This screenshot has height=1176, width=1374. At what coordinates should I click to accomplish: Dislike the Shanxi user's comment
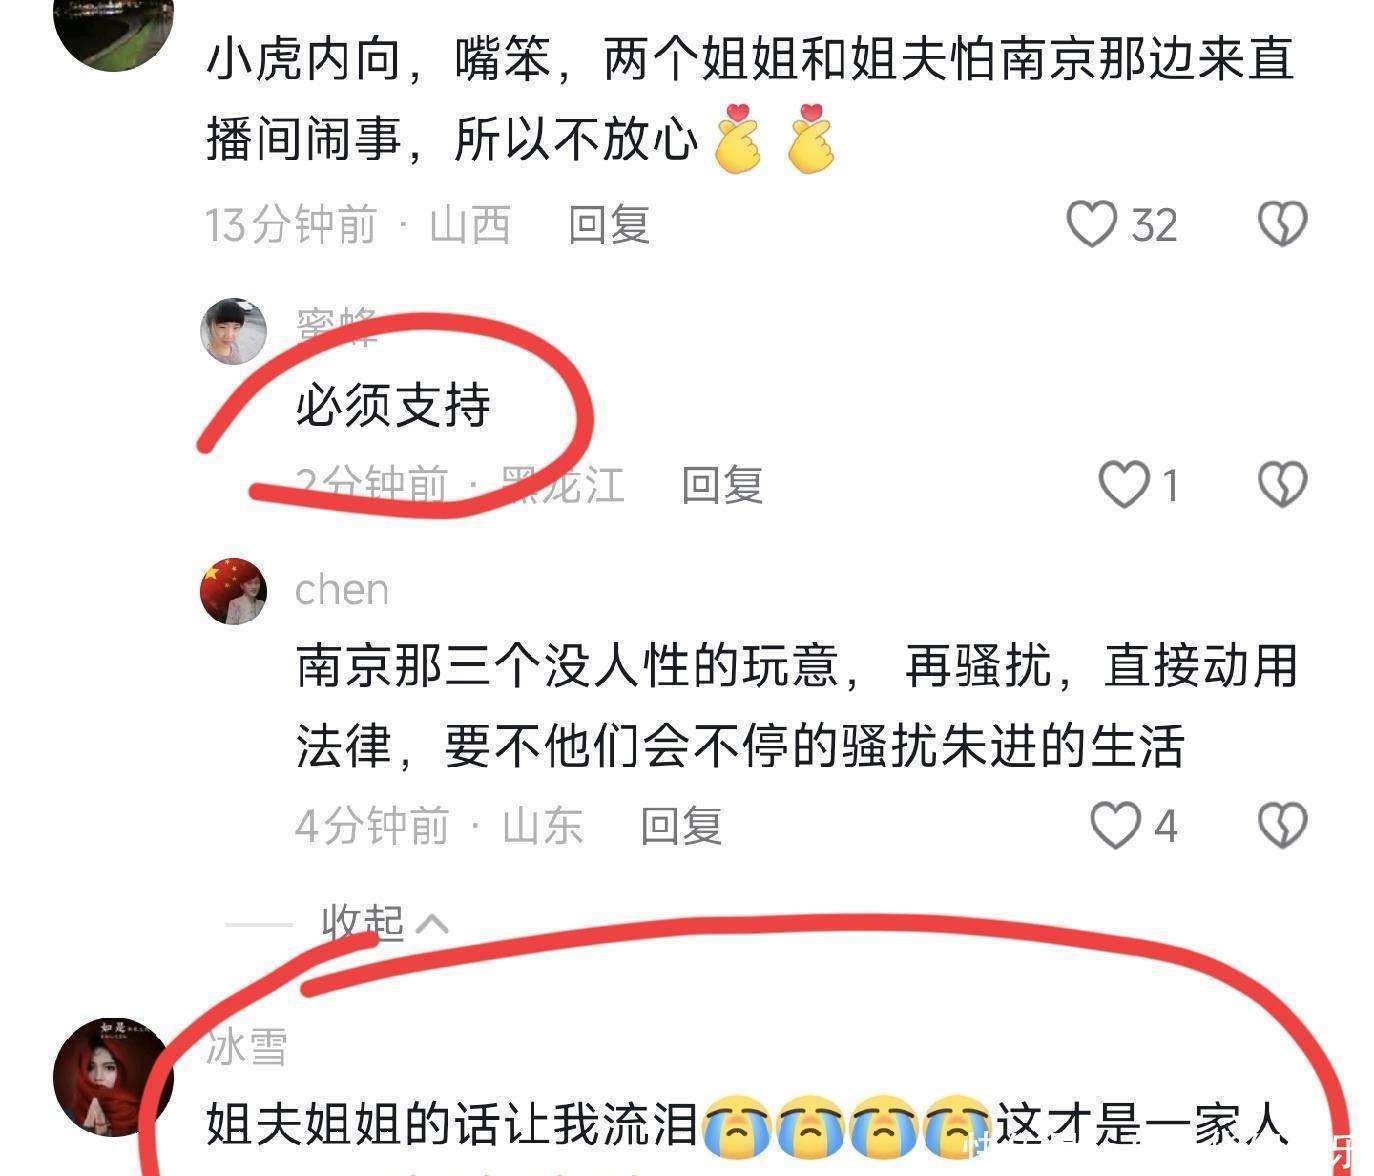(1282, 224)
